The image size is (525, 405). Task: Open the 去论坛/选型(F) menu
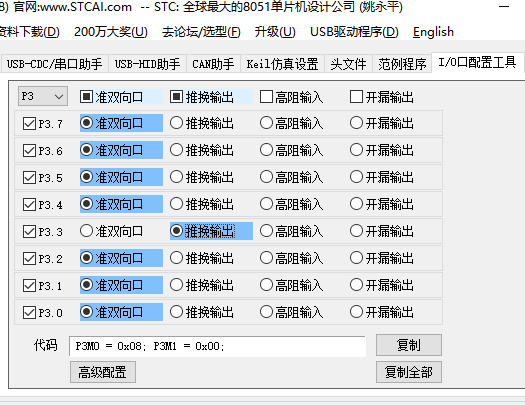pyautogui.click(x=201, y=32)
